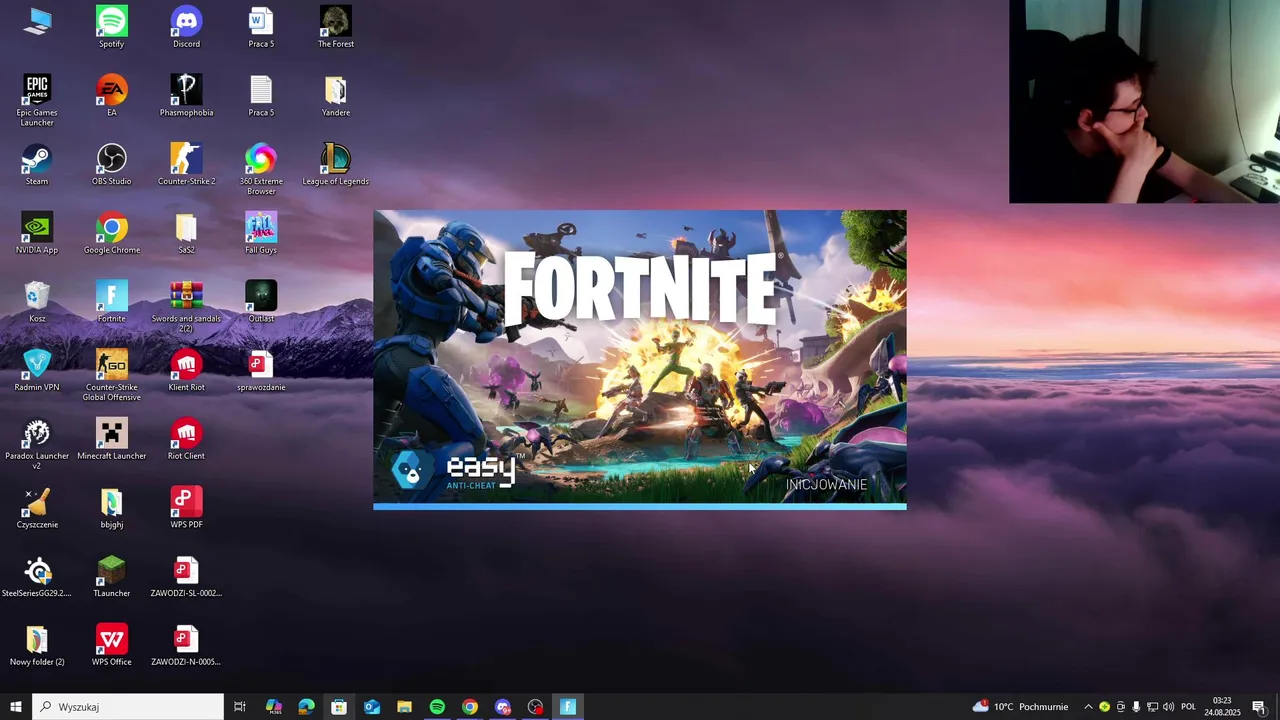Select the Nowy folder (2) icon
This screenshot has width=1280, height=720.
click(x=37, y=645)
